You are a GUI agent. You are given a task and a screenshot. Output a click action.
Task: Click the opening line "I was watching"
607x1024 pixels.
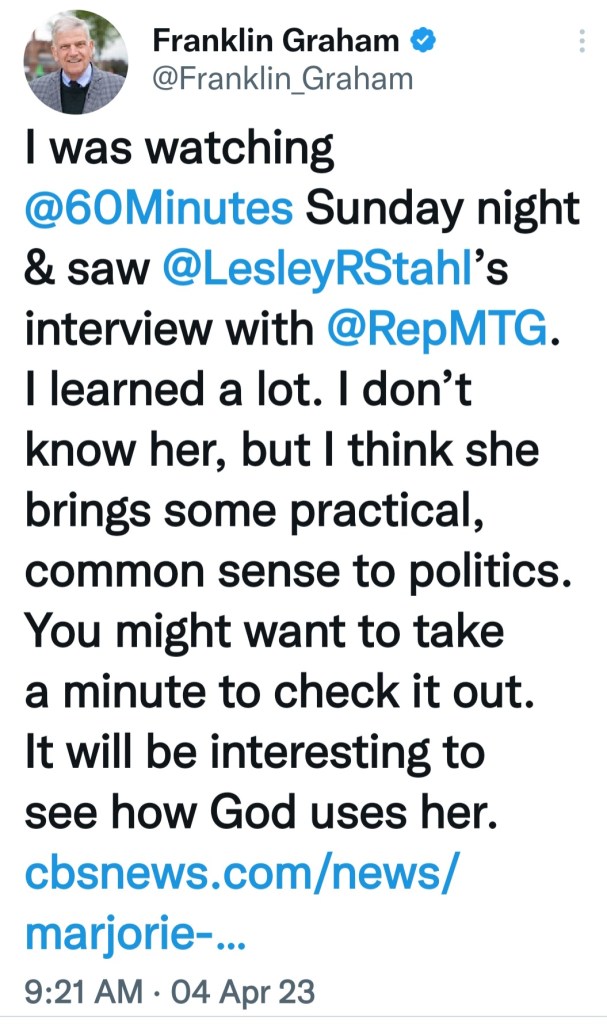180,150
